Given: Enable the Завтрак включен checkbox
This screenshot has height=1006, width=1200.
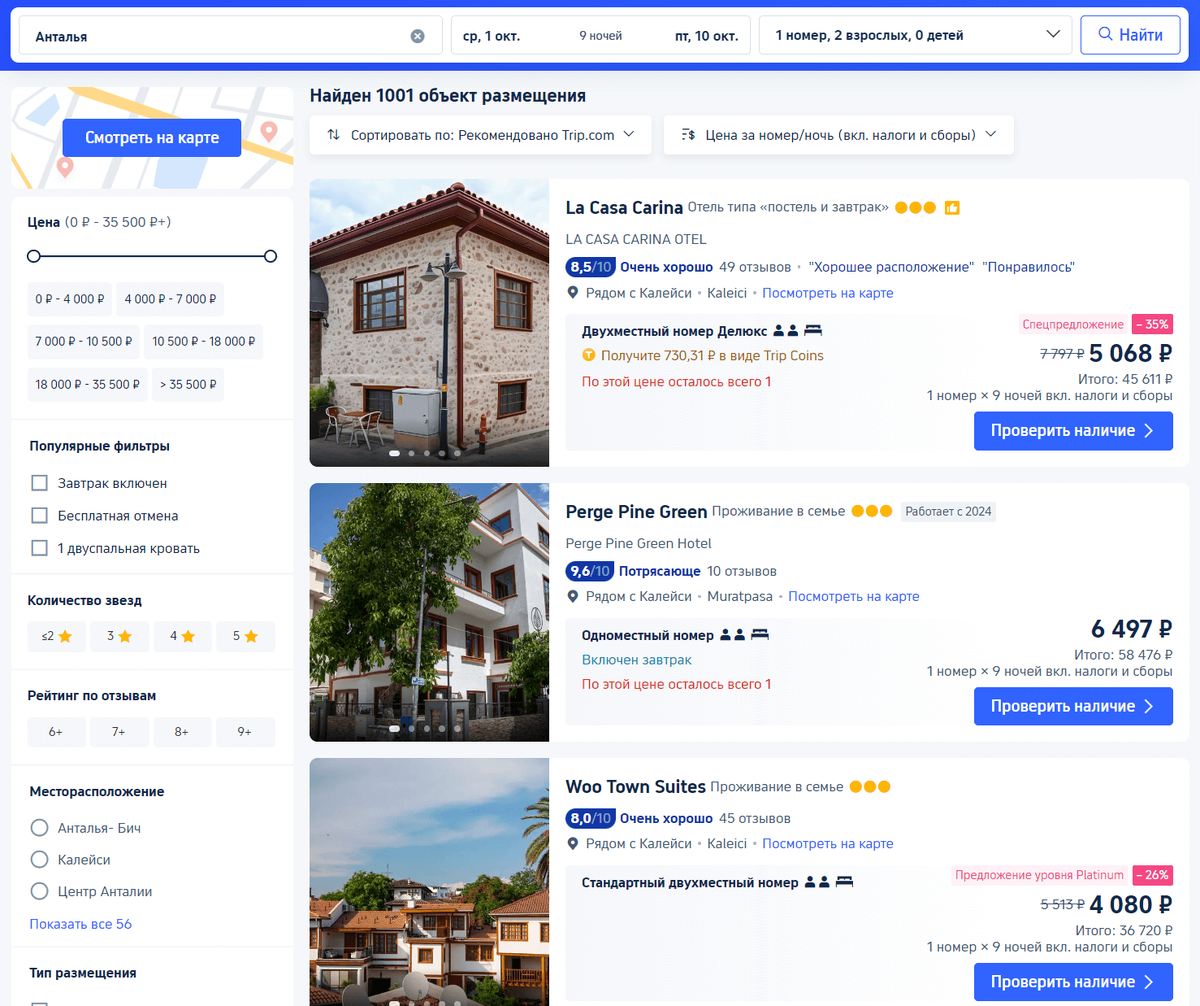Looking at the screenshot, I should pyautogui.click(x=39, y=482).
